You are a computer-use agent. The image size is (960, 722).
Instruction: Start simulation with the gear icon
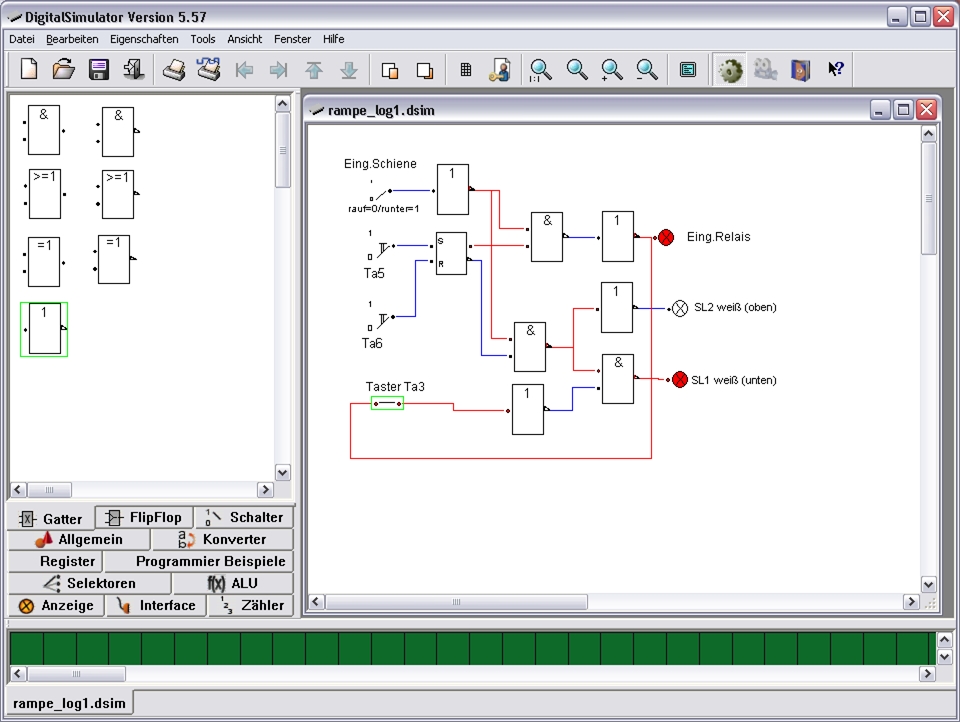[x=730, y=70]
